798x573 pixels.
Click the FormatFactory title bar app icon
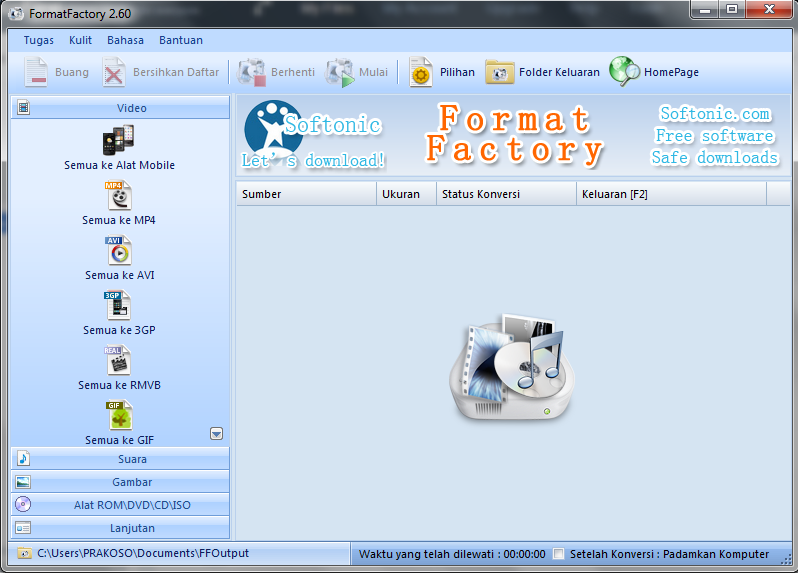point(16,13)
